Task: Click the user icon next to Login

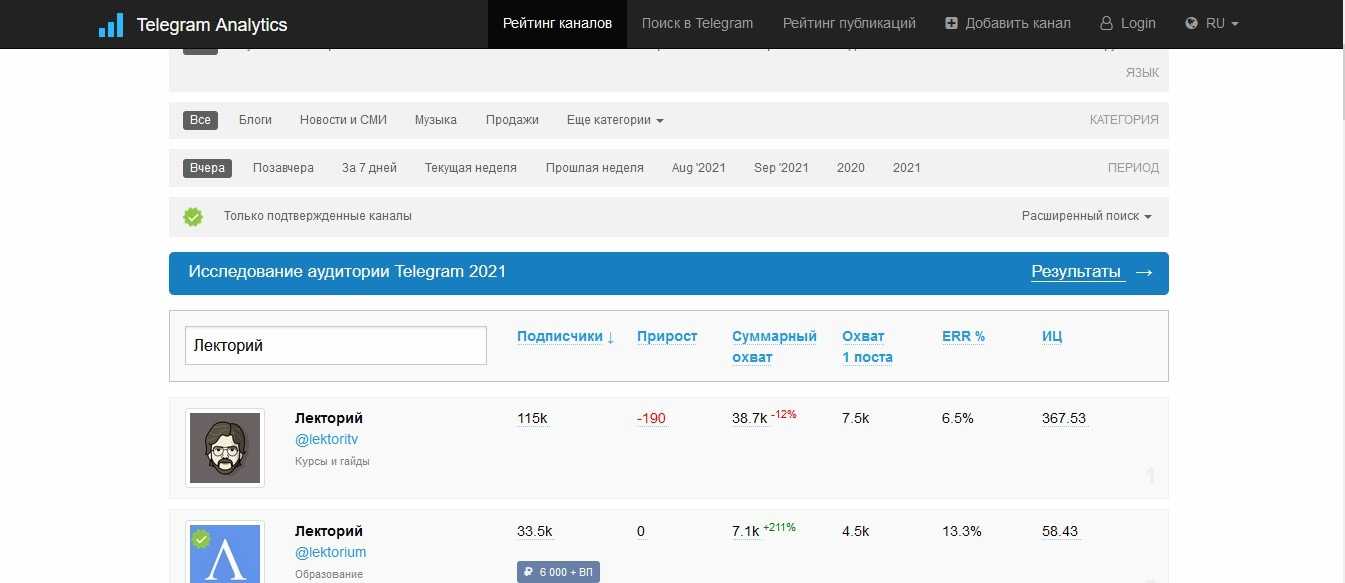Action: (x=1106, y=23)
